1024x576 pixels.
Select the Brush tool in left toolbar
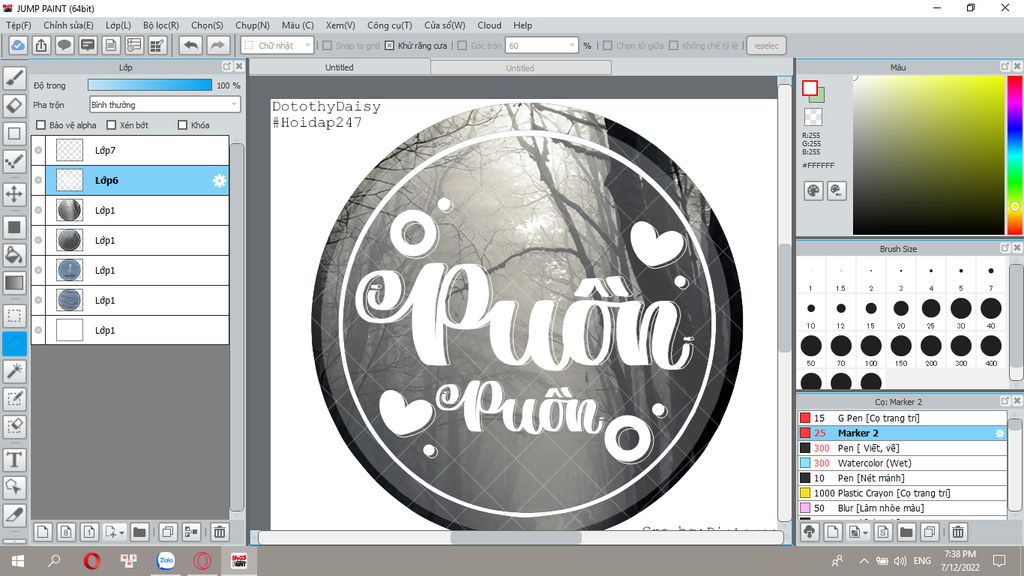coord(14,77)
